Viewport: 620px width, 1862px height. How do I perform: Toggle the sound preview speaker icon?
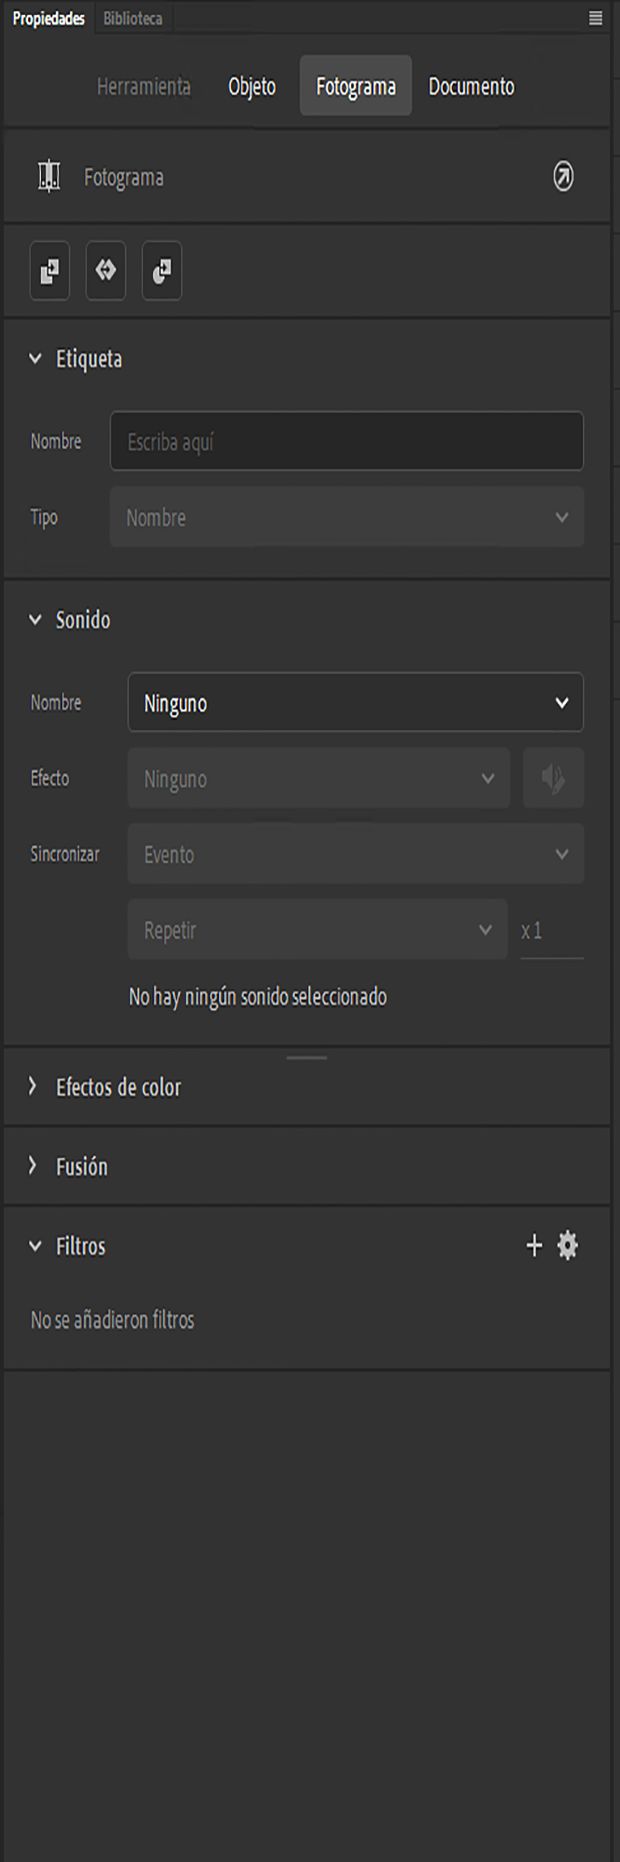554,778
